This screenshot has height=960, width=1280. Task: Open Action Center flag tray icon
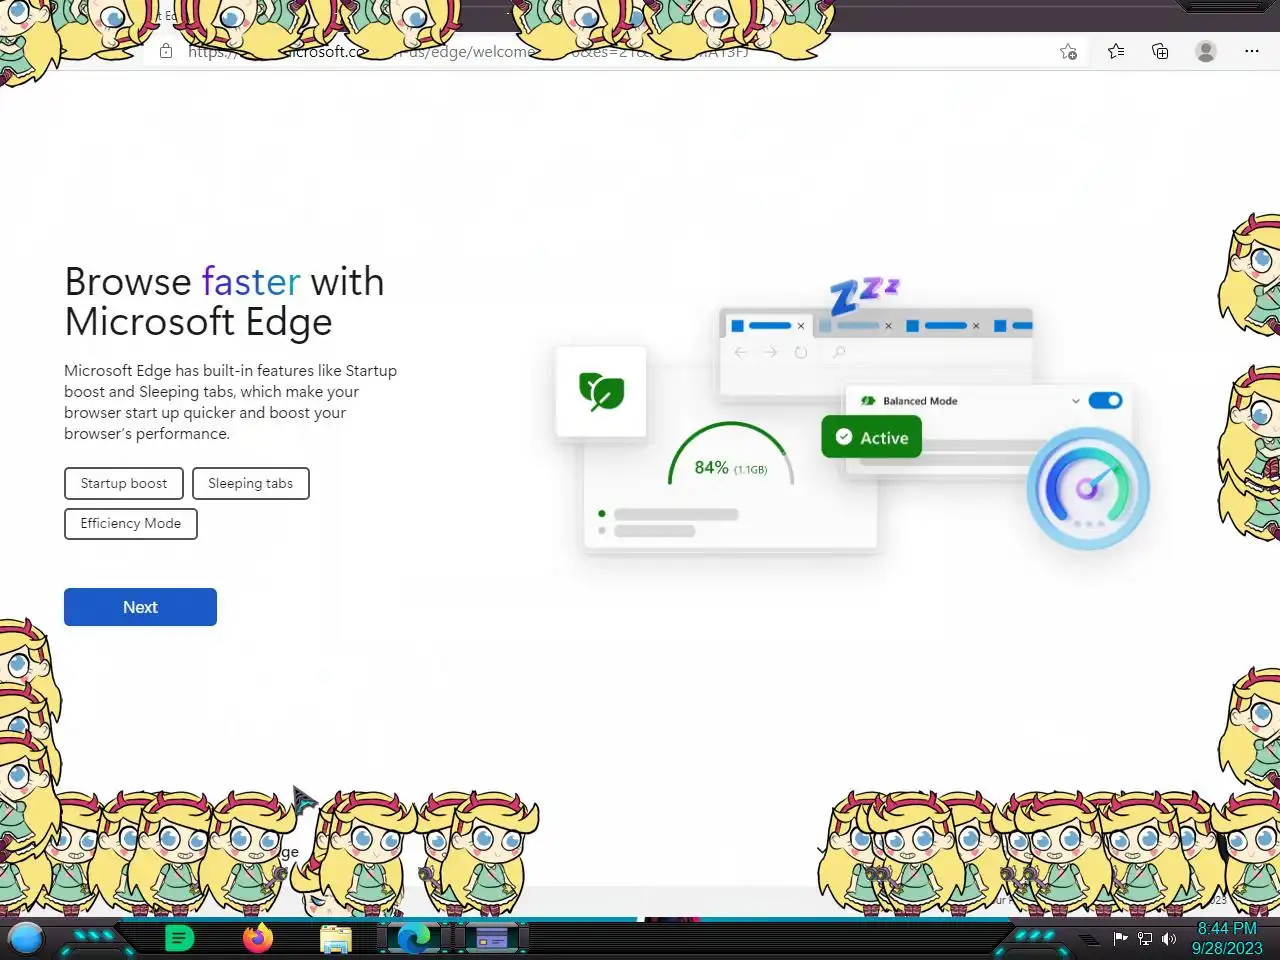tap(1121, 939)
